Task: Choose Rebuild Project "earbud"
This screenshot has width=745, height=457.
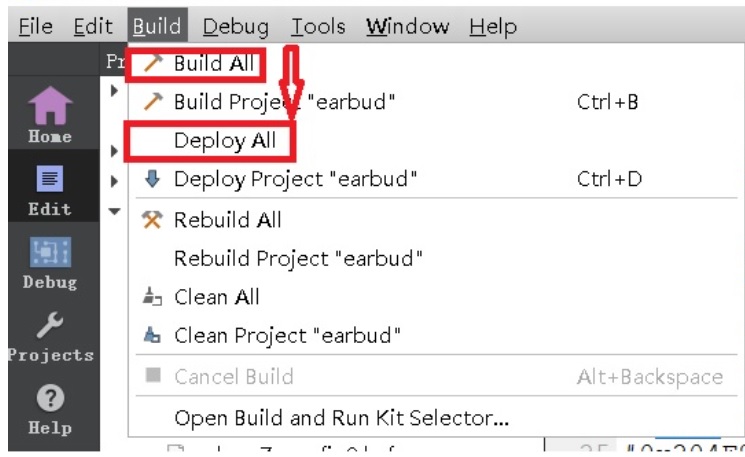Action: tap(298, 259)
